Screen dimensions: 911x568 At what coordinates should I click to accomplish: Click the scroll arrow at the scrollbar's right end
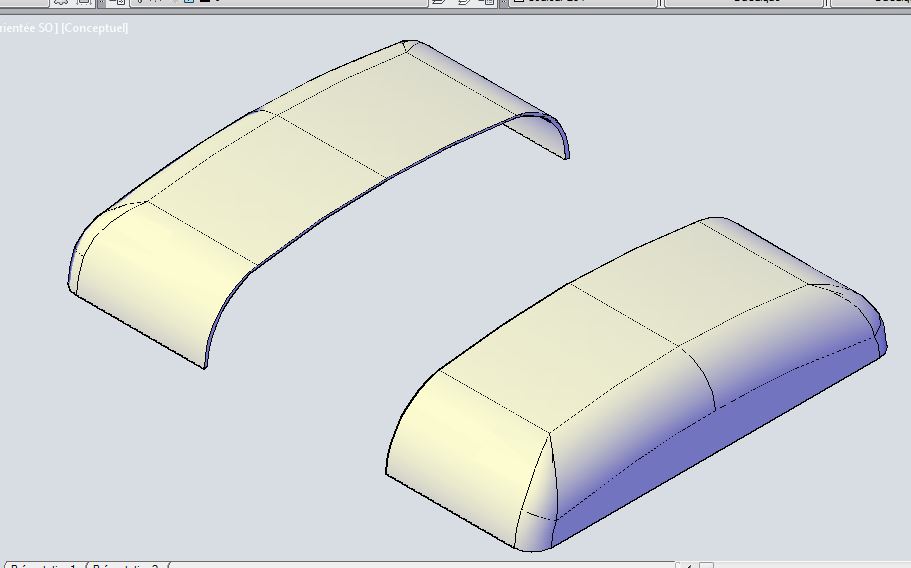pos(689,565)
